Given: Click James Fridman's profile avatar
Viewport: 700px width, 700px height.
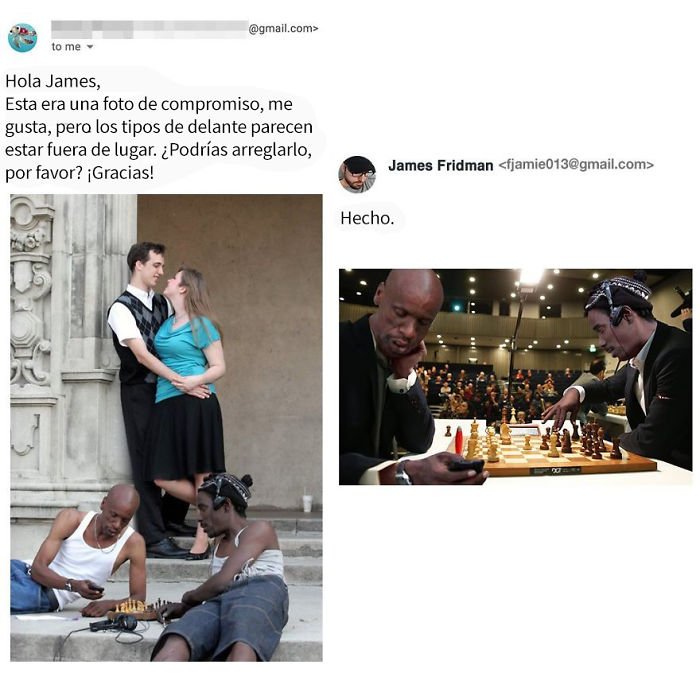Looking at the screenshot, I should tap(357, 174).
